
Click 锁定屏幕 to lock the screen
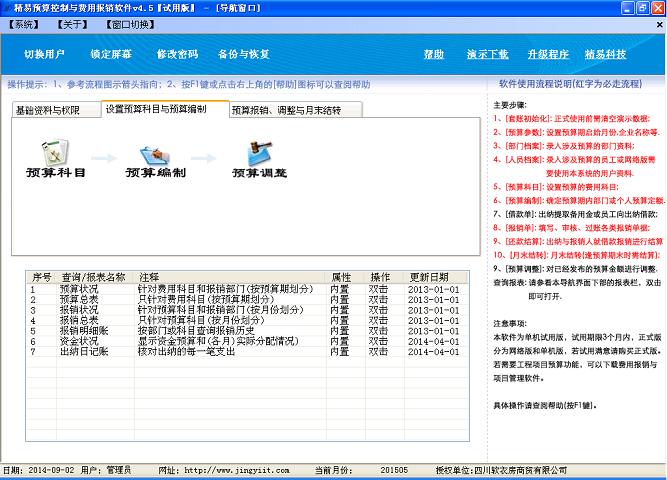[x=111, y=54]
